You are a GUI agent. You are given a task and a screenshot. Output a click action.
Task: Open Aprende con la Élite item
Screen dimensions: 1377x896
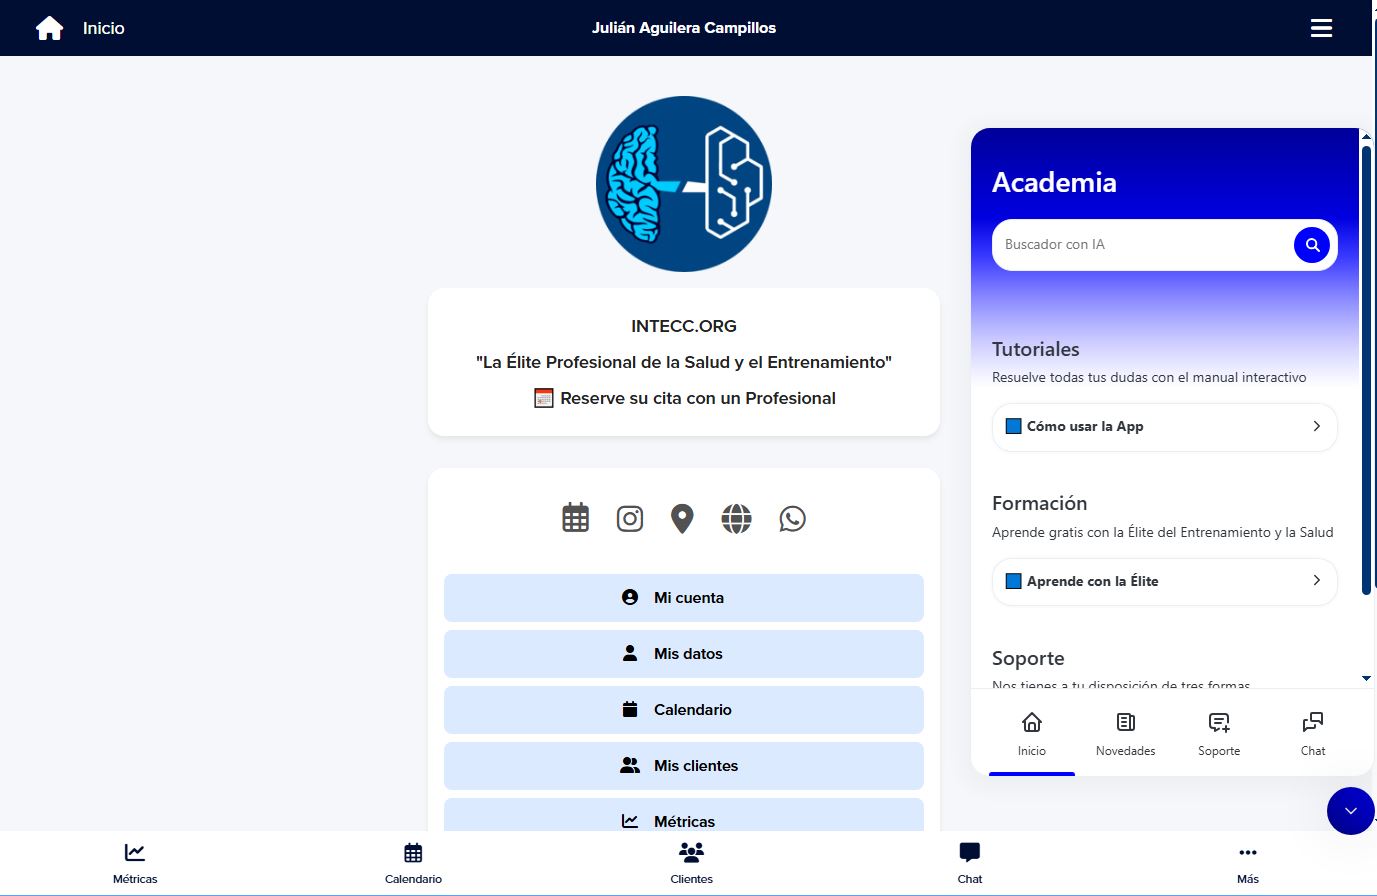click(1164, 581)
